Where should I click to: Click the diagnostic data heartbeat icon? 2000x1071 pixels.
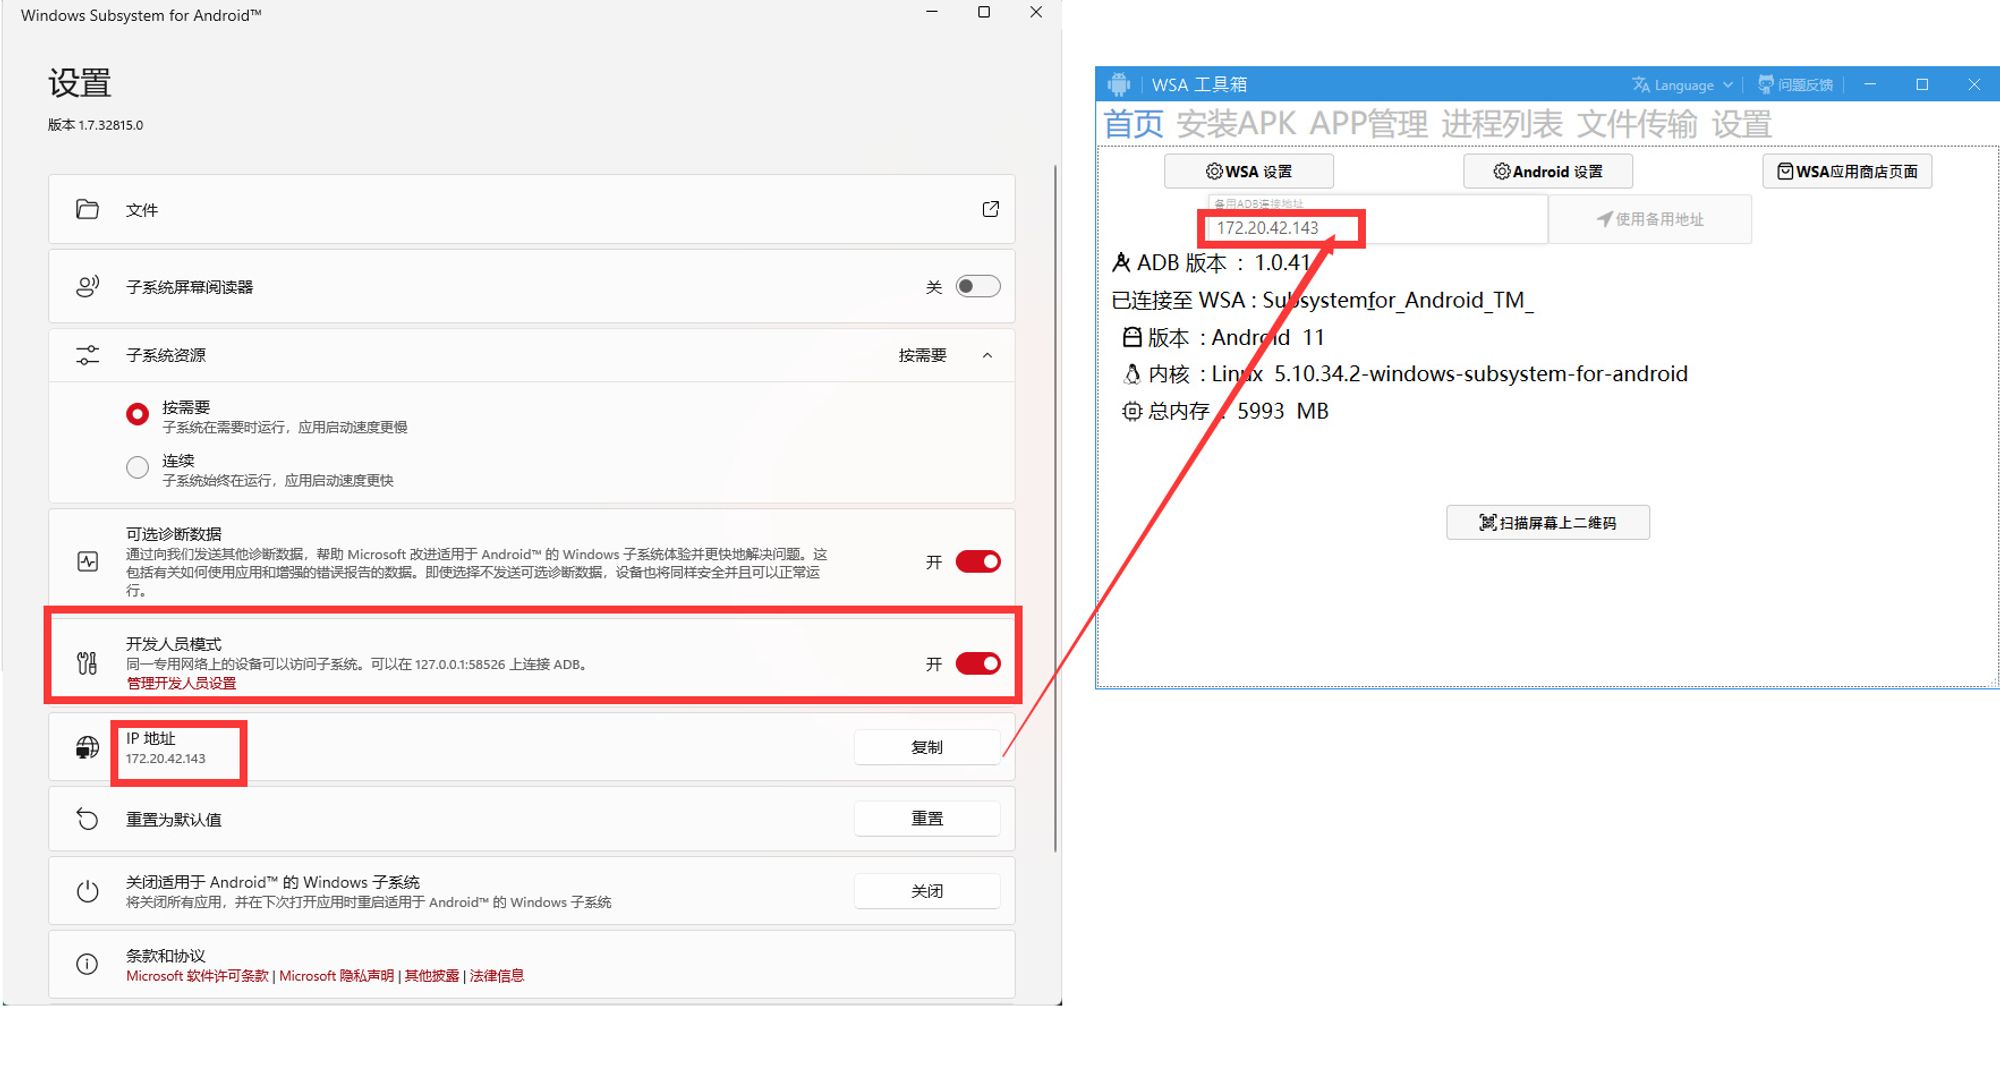[x=88, y=562]
